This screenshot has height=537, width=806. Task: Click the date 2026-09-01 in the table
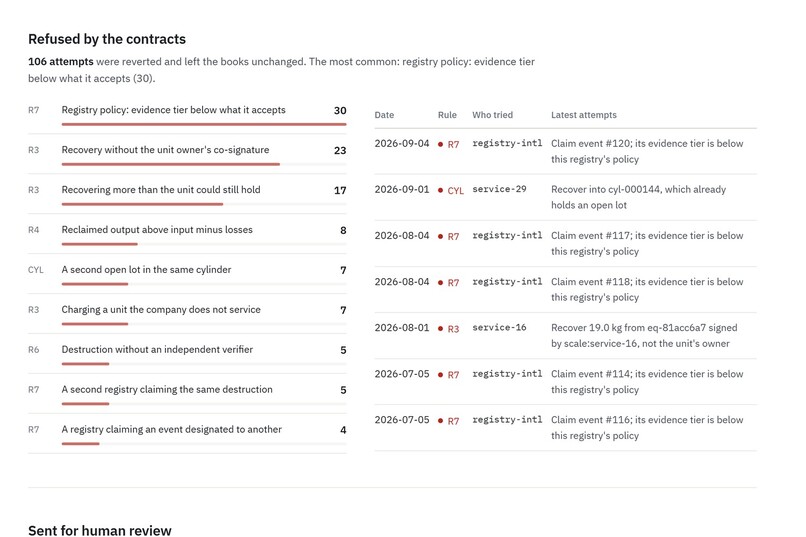pos(401,189)
